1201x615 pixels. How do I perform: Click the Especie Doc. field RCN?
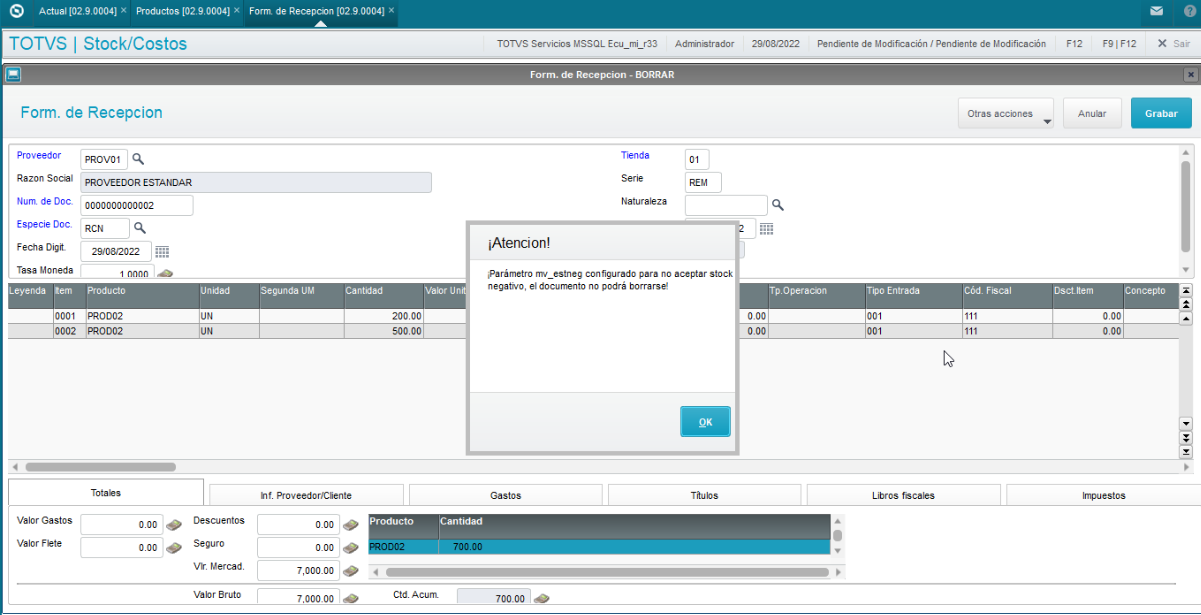[105, 228]
